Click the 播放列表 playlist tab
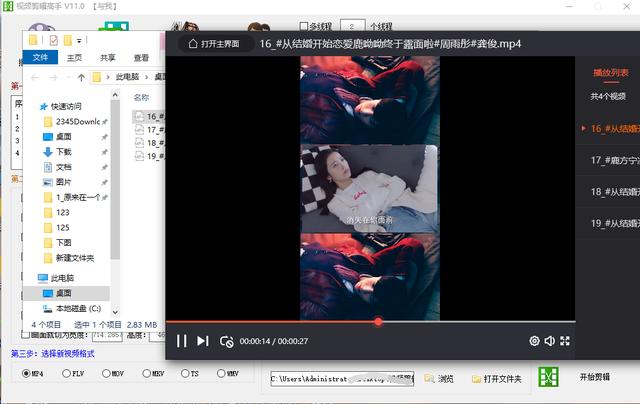Image resolution: width=640 pixels, height=404 pixels. click(x=611, y=73)
